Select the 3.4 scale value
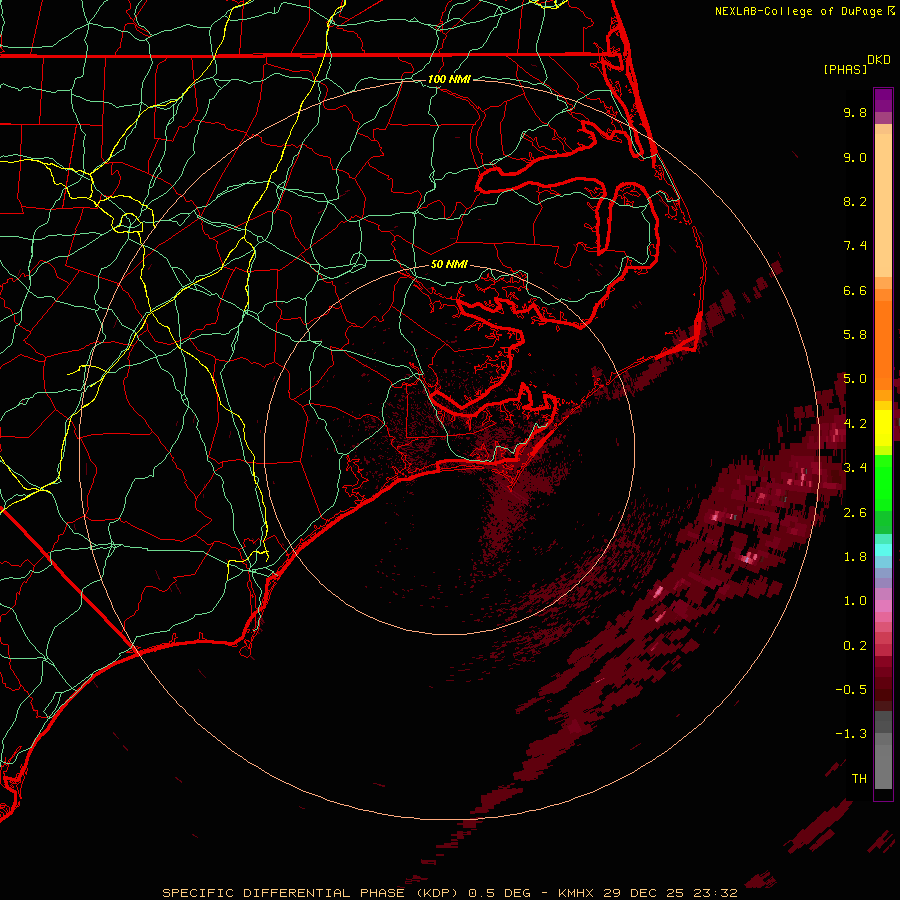The height and width of the screenshot is (900, 900). pyautogui.click(x=855, y=468)
